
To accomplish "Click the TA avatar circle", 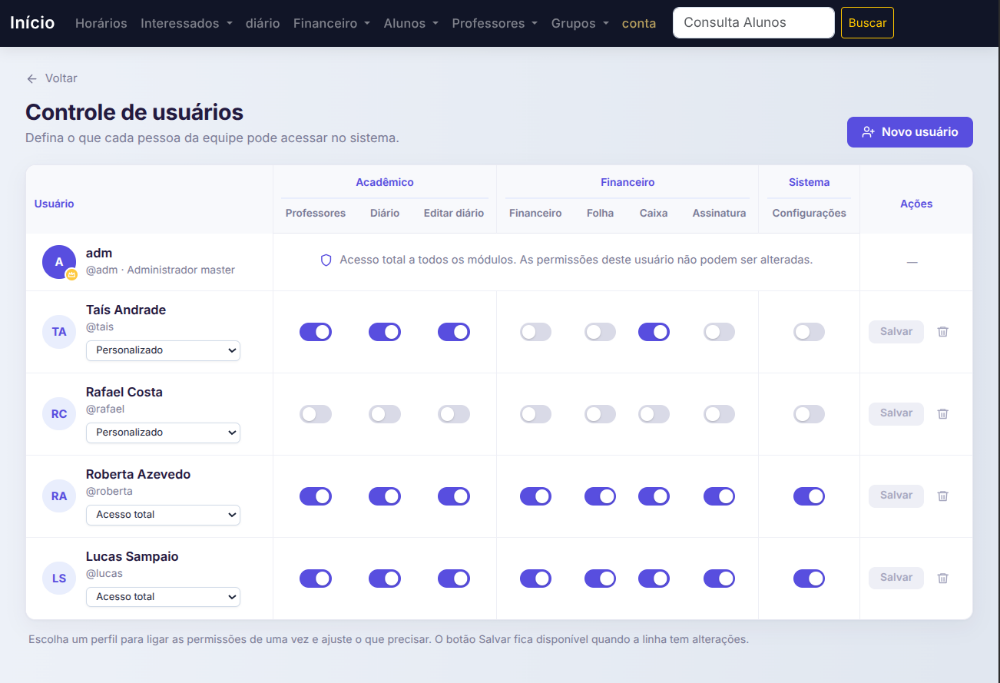I will [x=59, y=332].
